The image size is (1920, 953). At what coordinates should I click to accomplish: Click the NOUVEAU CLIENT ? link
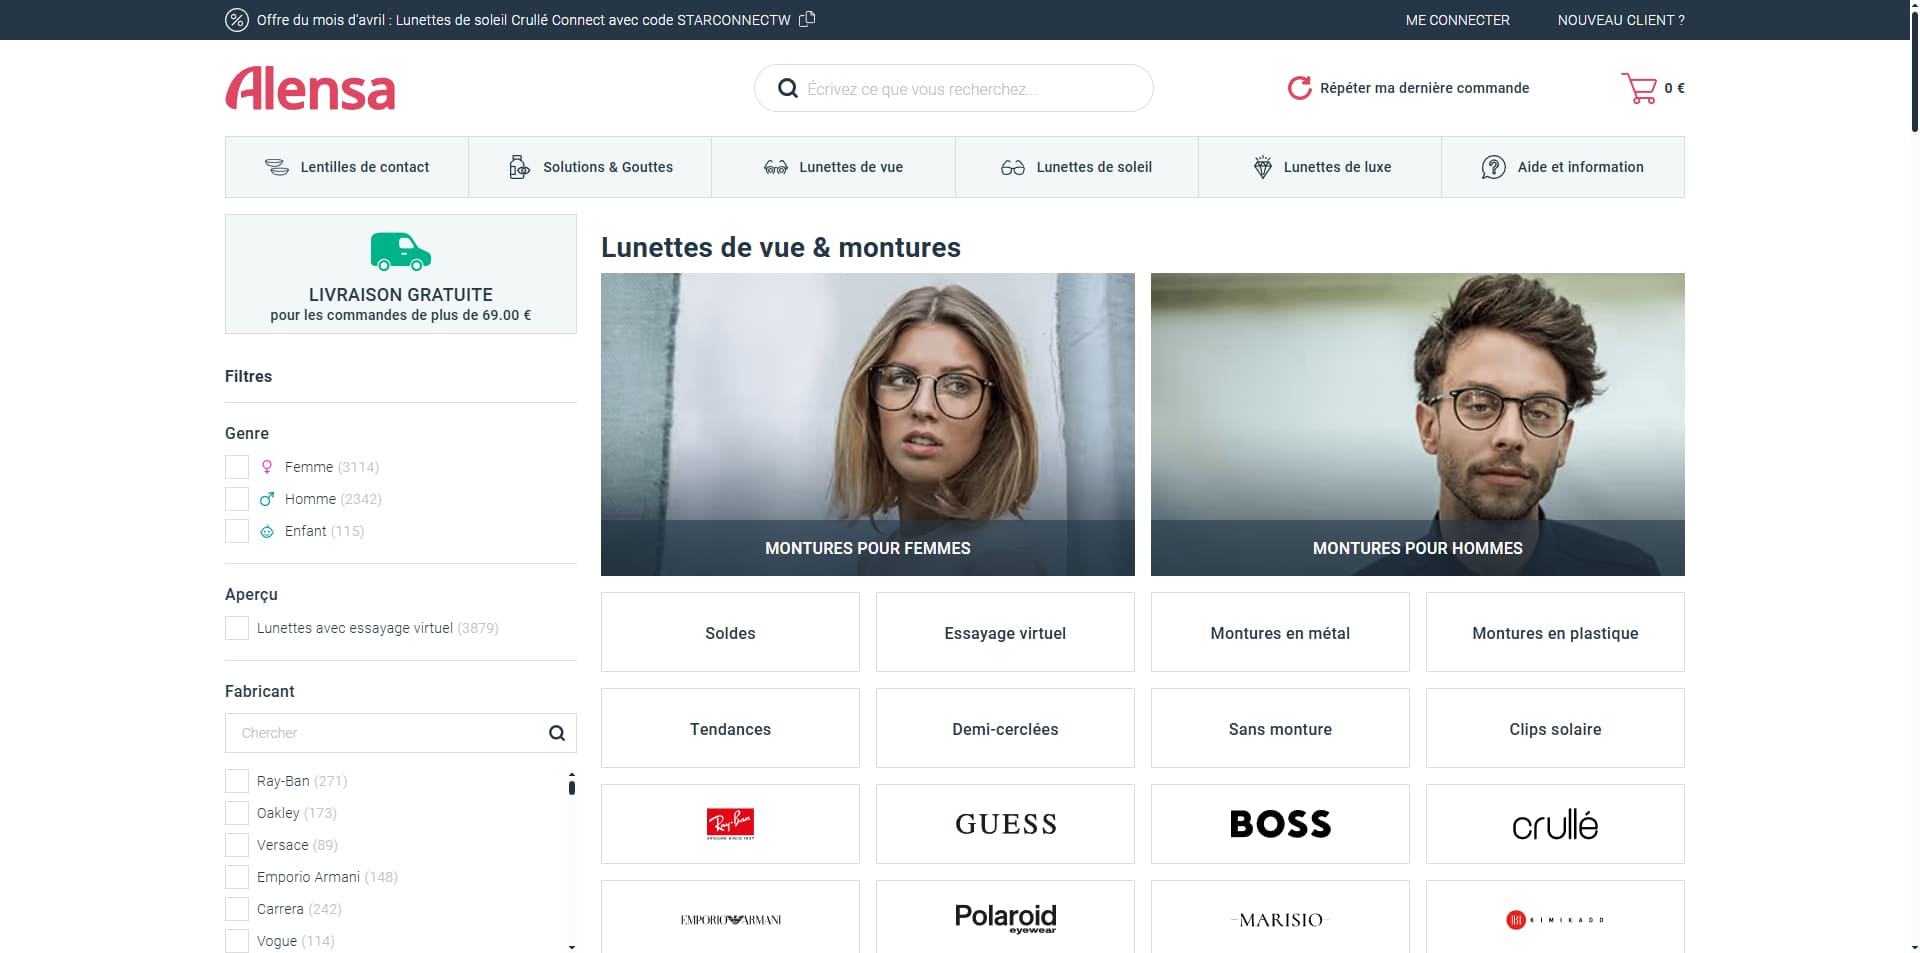tap(1621, 20)
